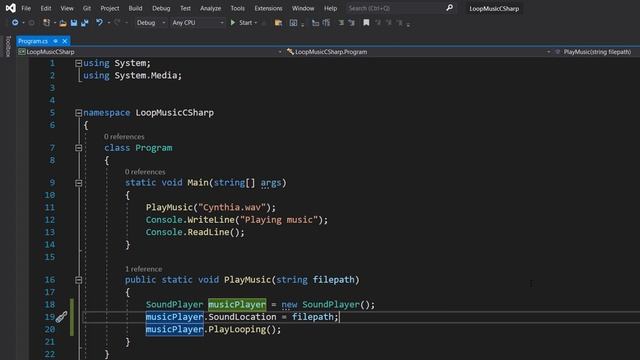Click the Increase Indent toolbar icon
Viewport: 640px width, 360px height.
326,23
